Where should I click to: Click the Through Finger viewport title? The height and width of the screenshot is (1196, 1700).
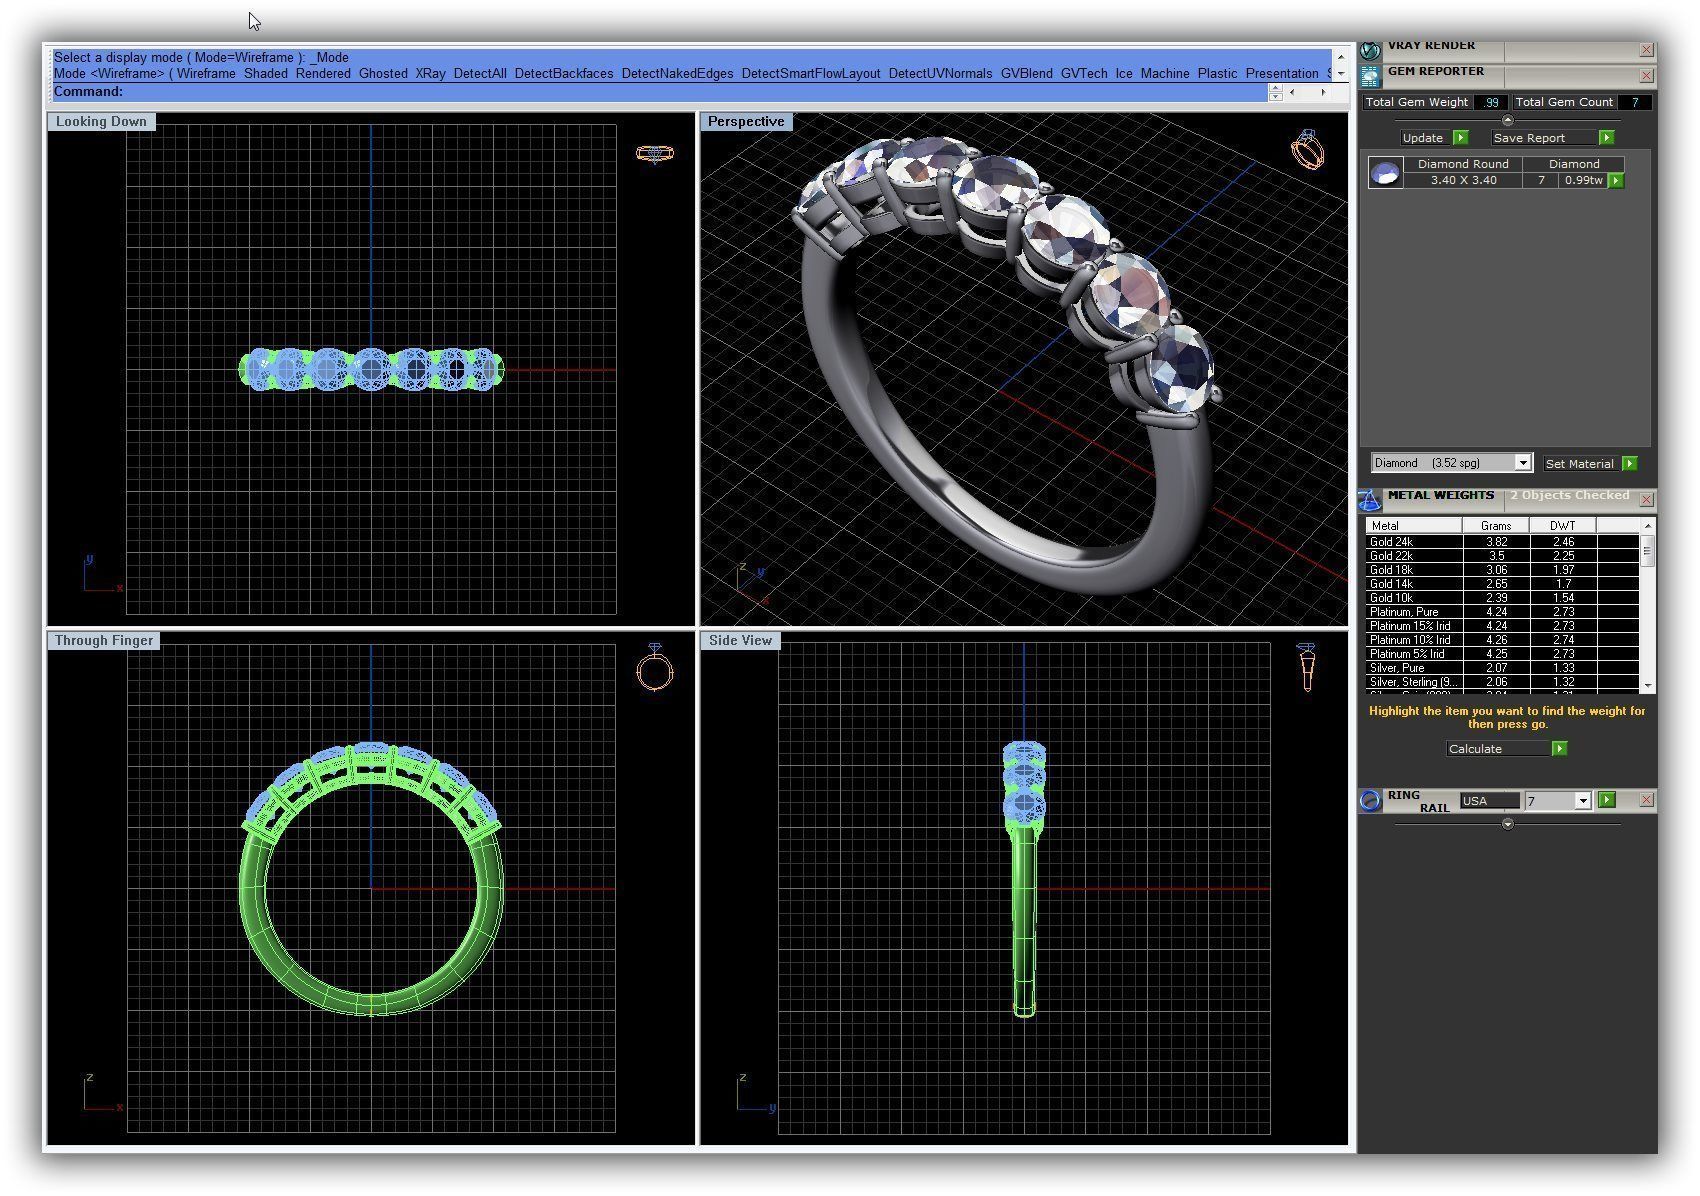[x=104, y=641]
